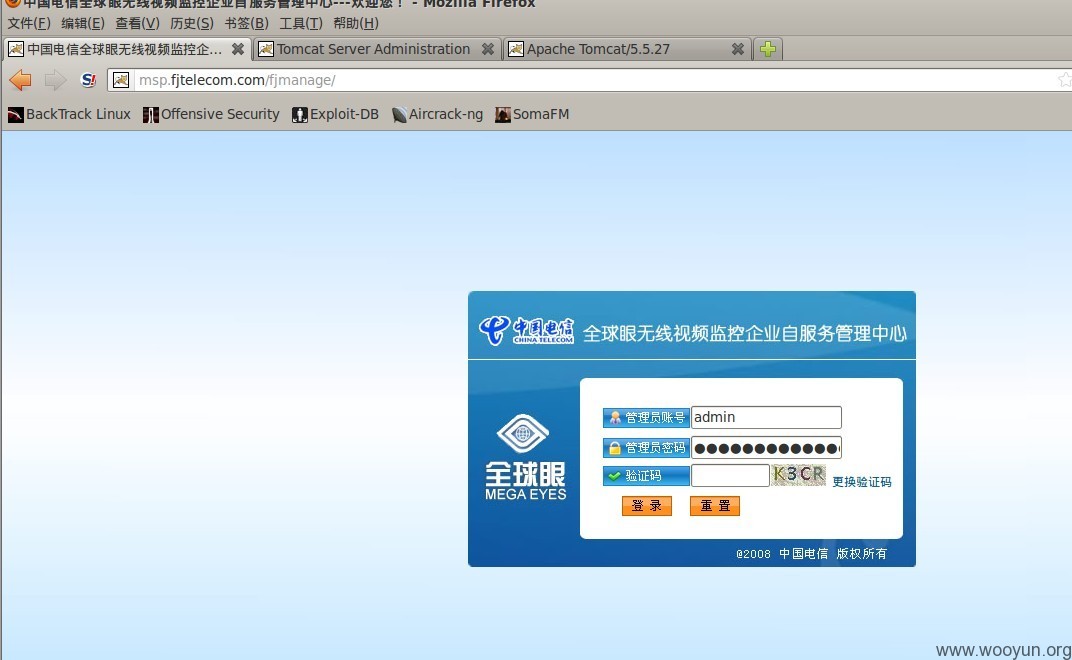Focus the empty captcha input field
This screenshot has height=660, width=1072.
pos(730,475)
